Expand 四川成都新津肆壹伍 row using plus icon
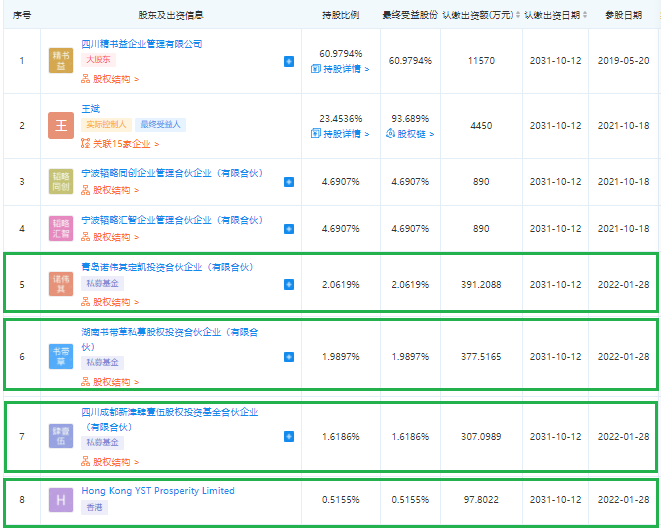Viewport: 661px width, 529px height. [289, 436]
